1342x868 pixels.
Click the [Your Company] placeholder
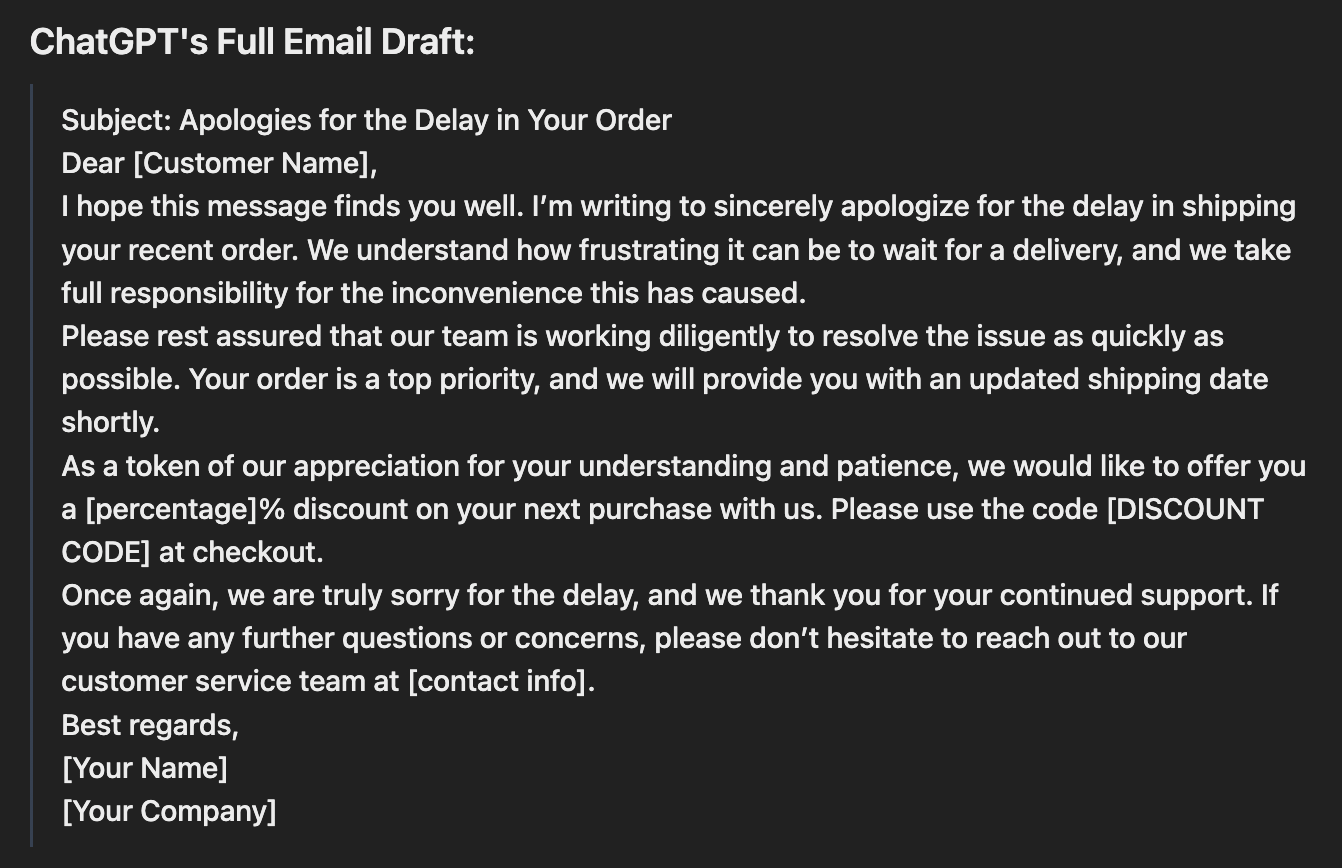tap(169, 811)
